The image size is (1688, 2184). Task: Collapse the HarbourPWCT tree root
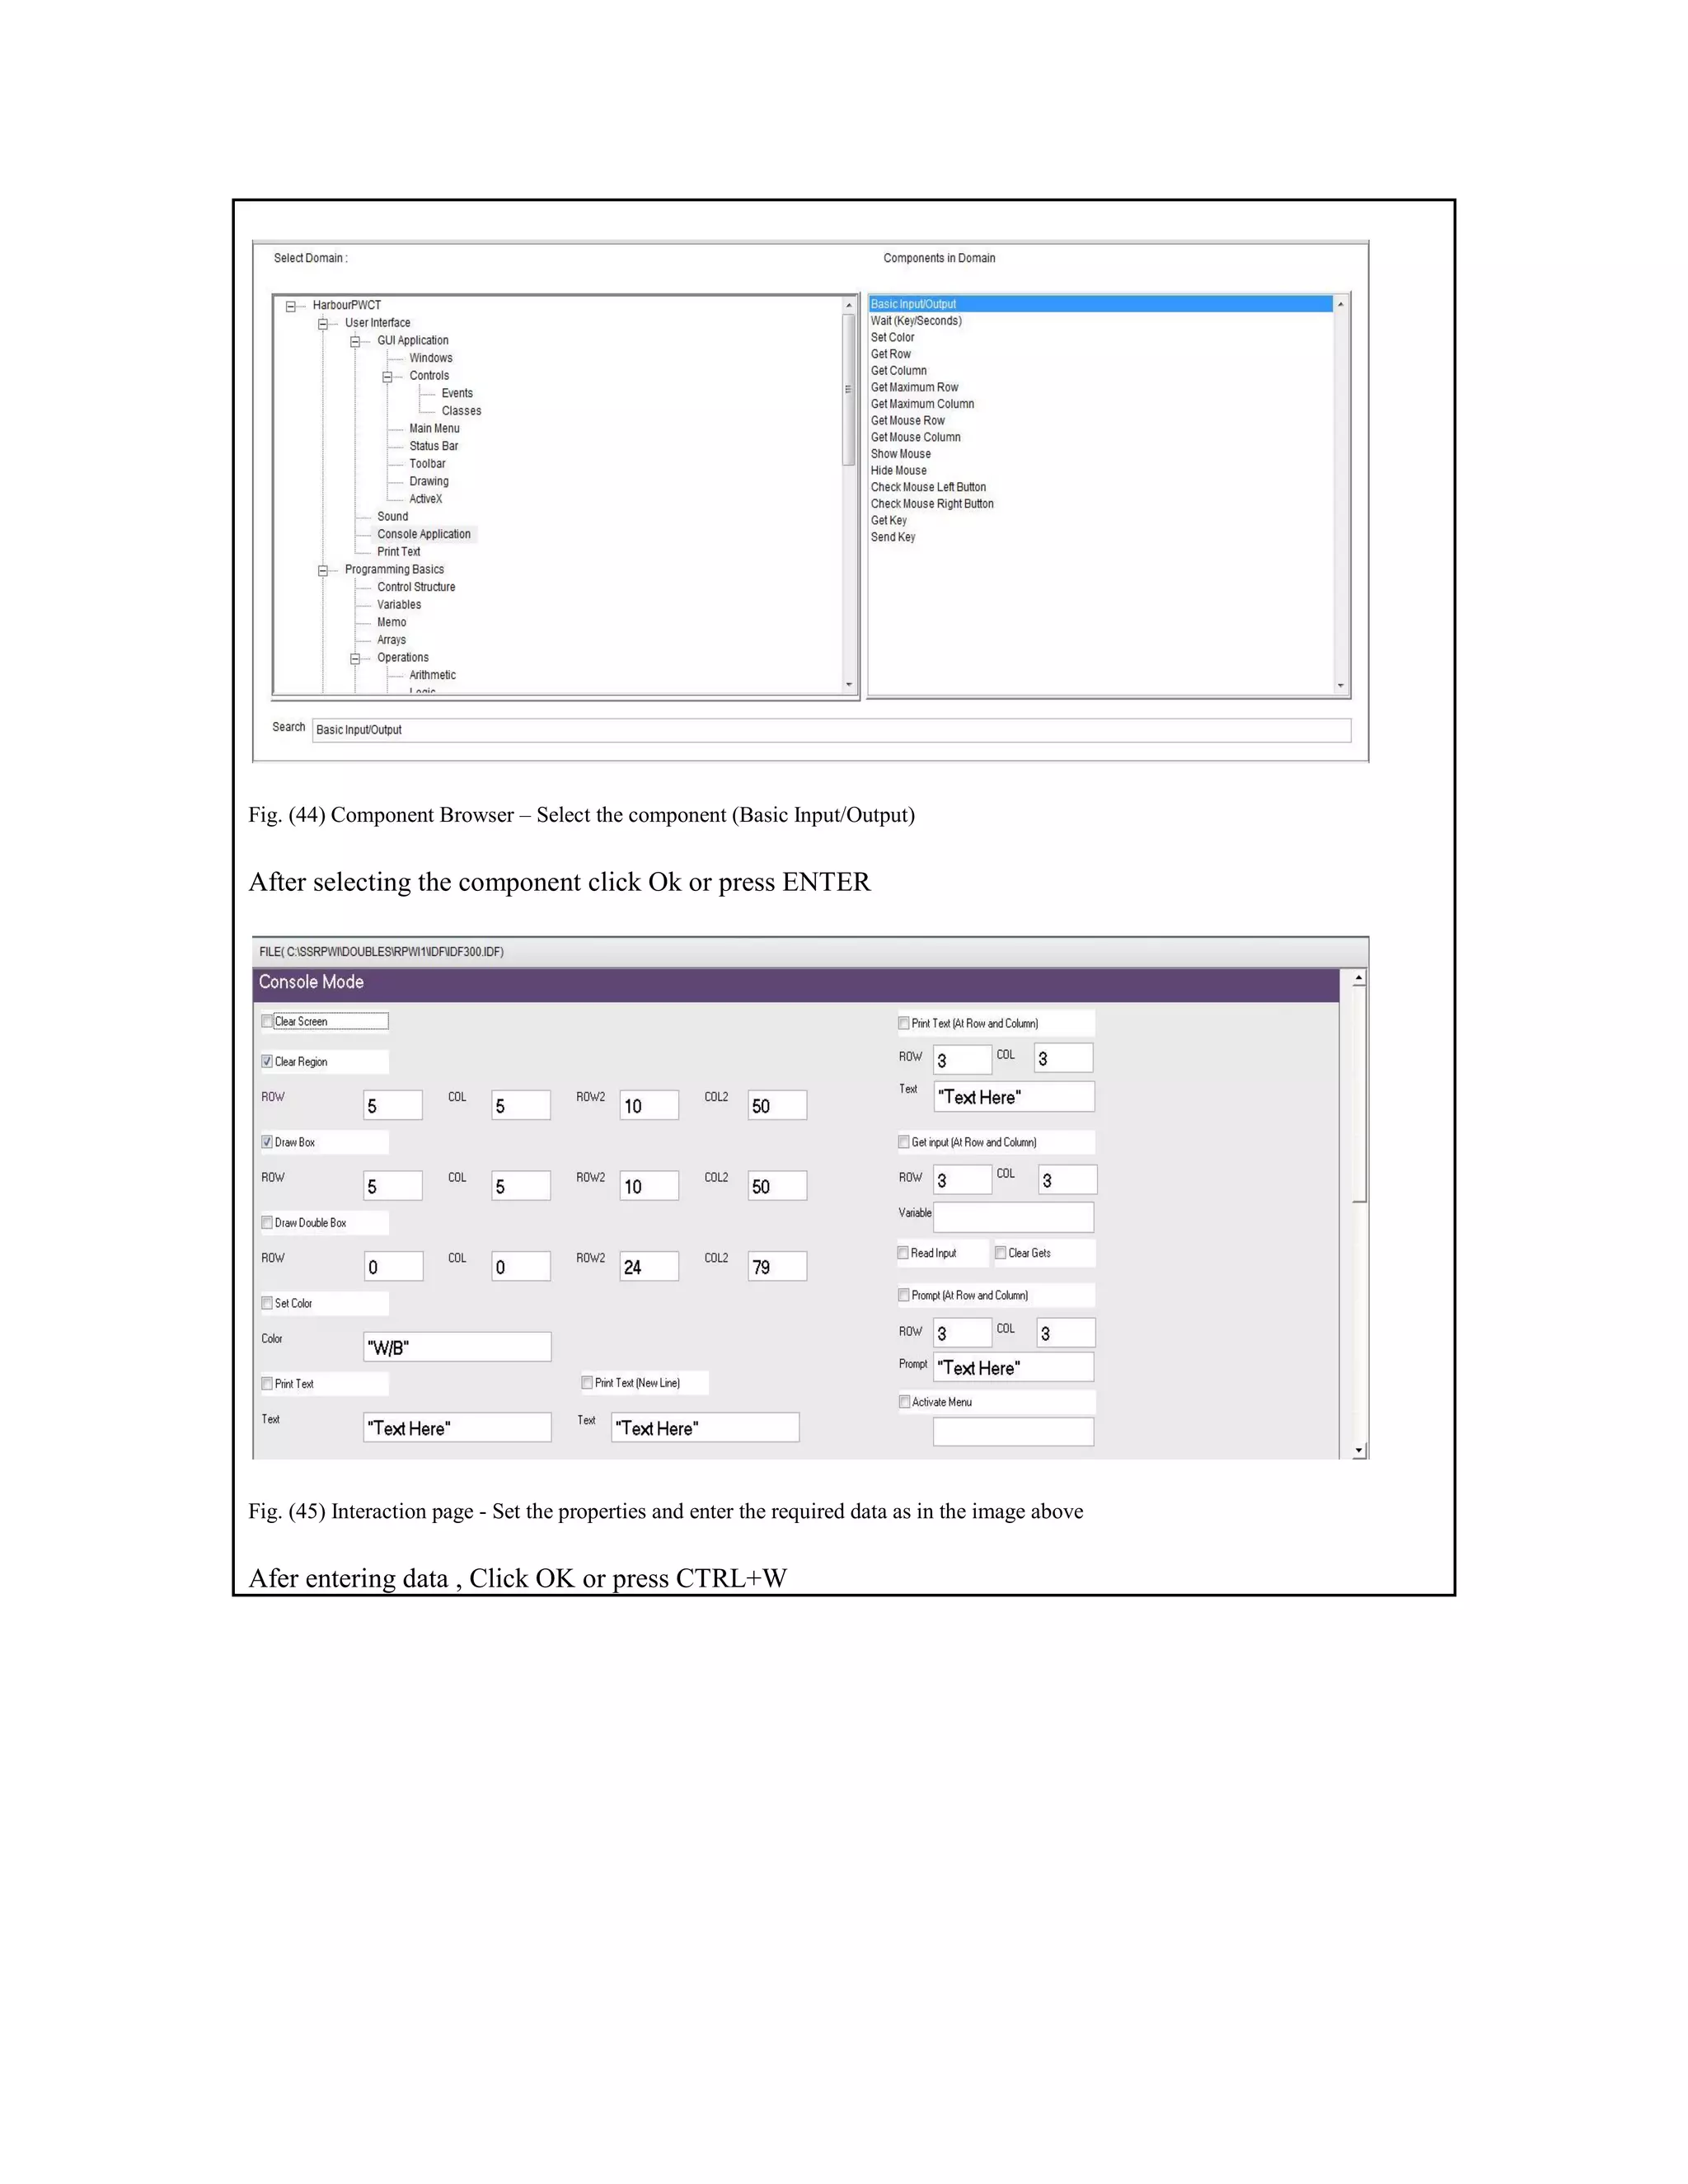click(x=291, y=307)
